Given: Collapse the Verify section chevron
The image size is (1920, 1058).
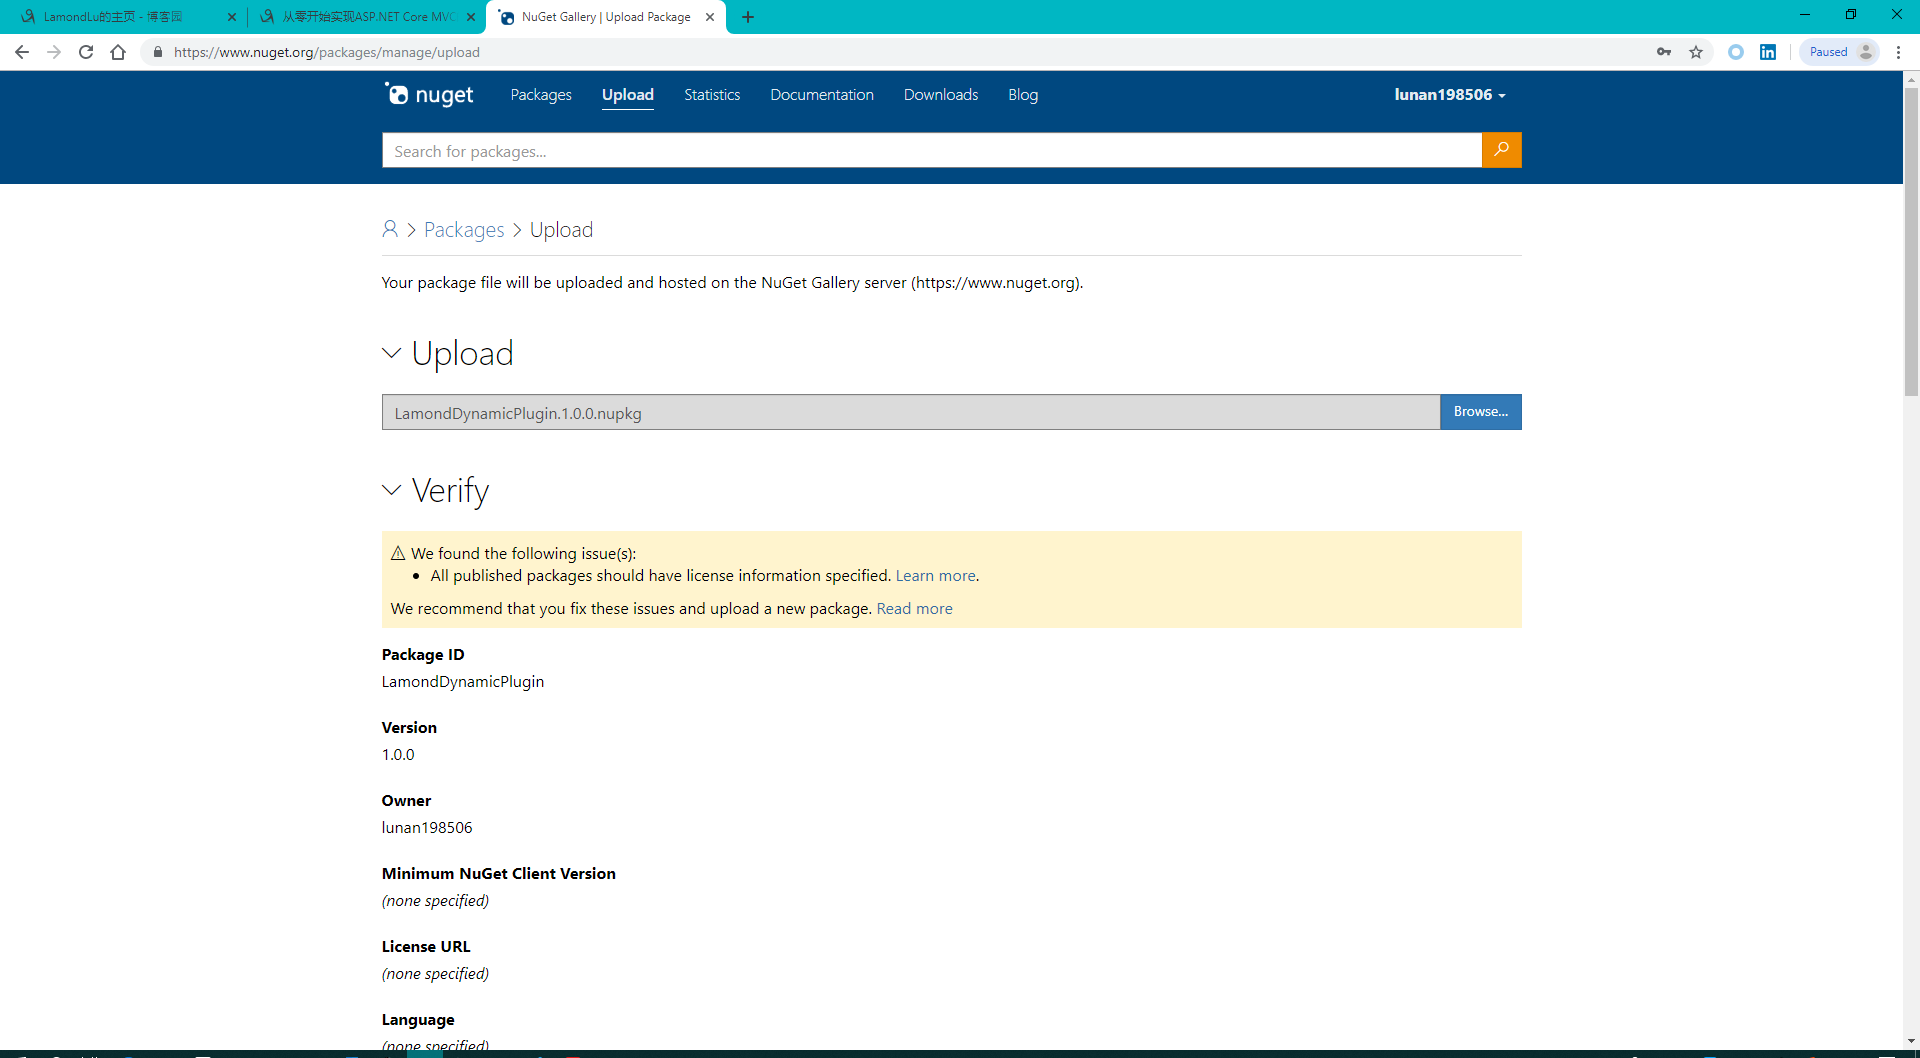Looking at the screenshot, I should click(x=391, y=490).
